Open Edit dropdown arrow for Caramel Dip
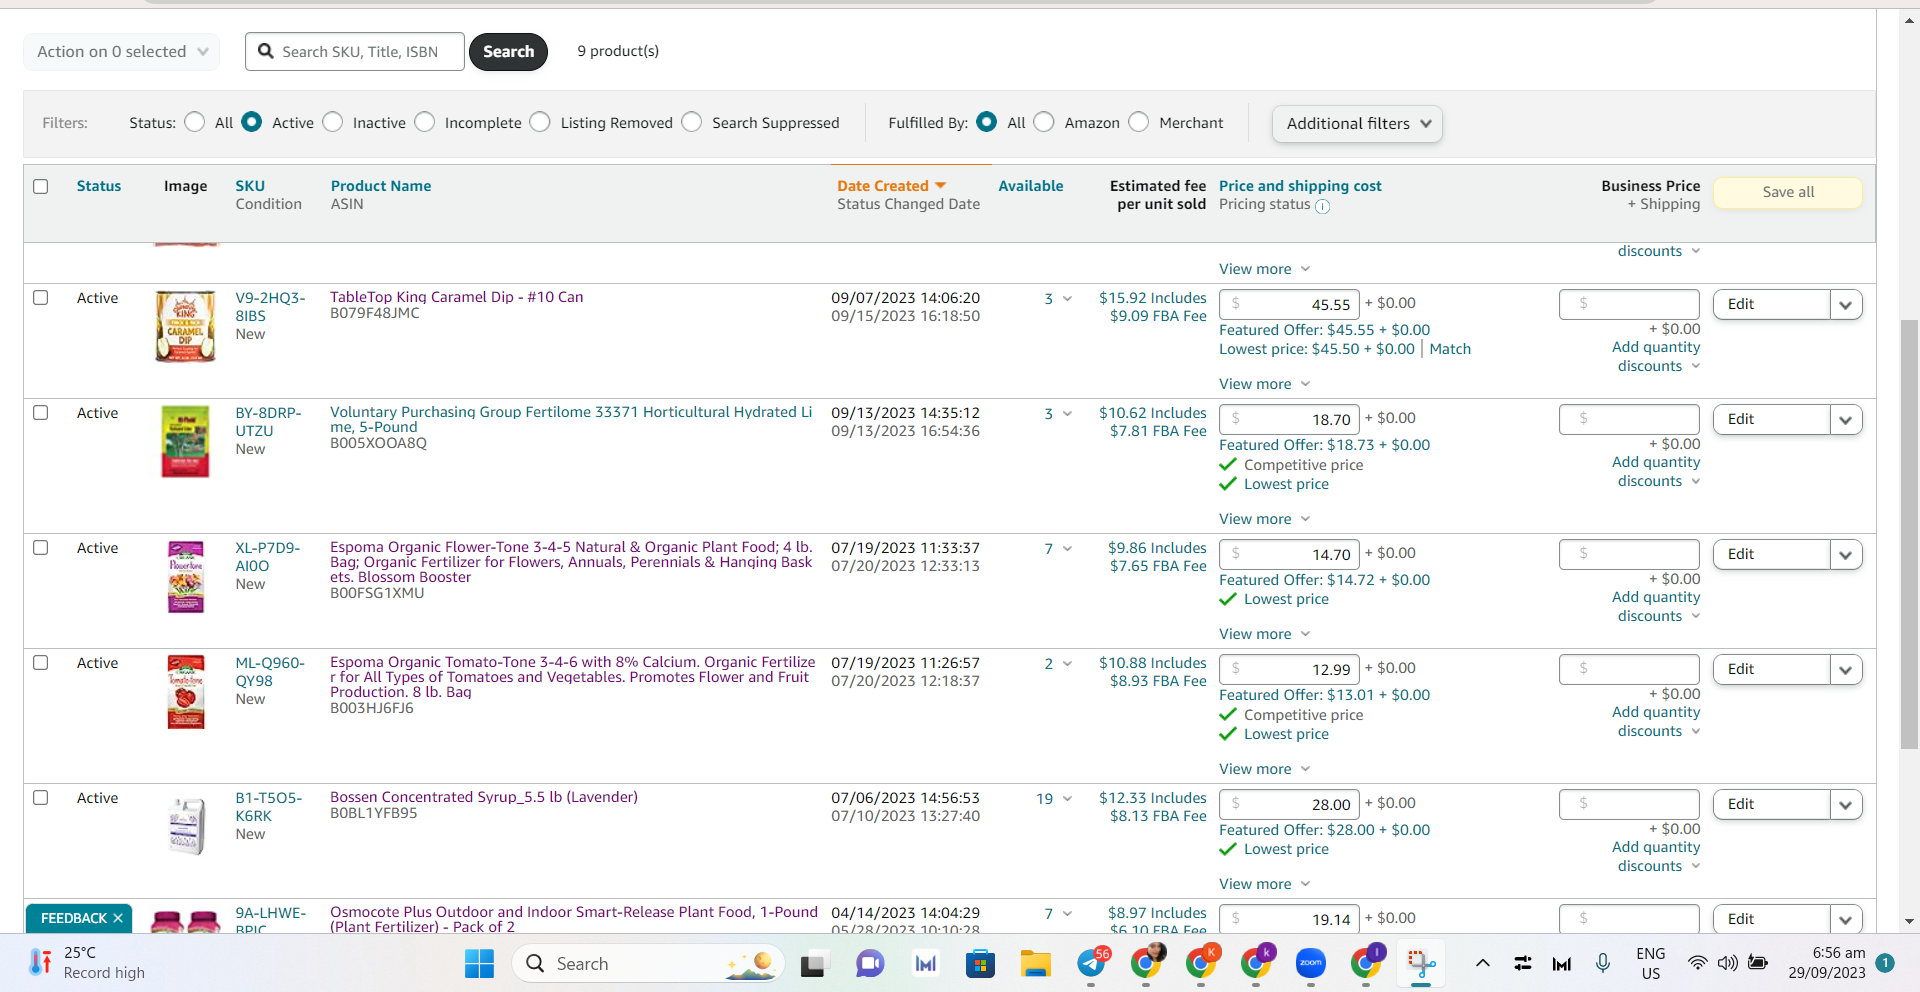Viewport: 1920px width, 992px height. [x=1846, y=304]
